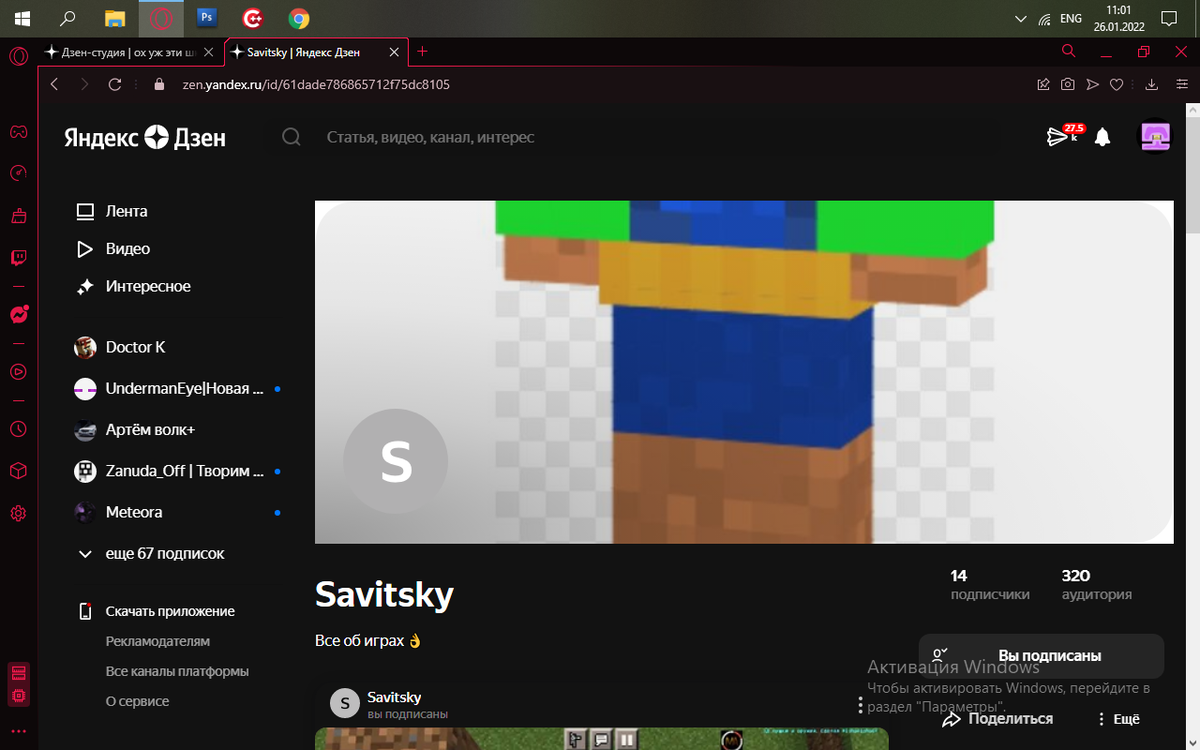Image resolution: width=1200 pixels, height=750 pixels.
Task: Open a new browser tab
Action: click(x=422, y=51)
